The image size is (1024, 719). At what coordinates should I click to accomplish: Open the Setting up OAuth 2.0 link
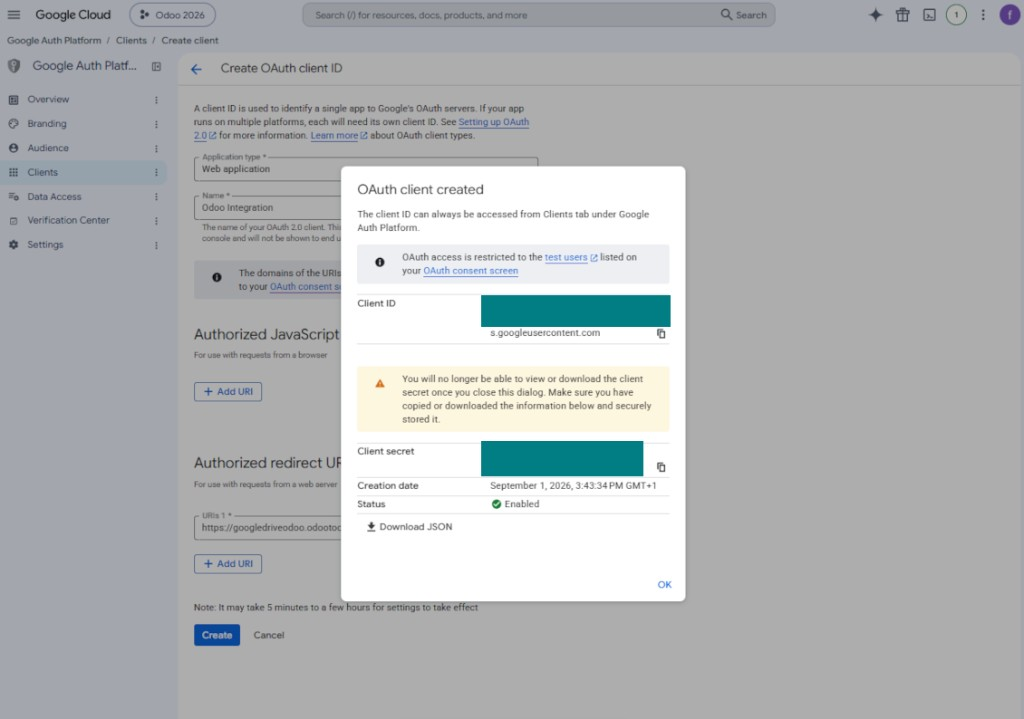pos(494,122)
